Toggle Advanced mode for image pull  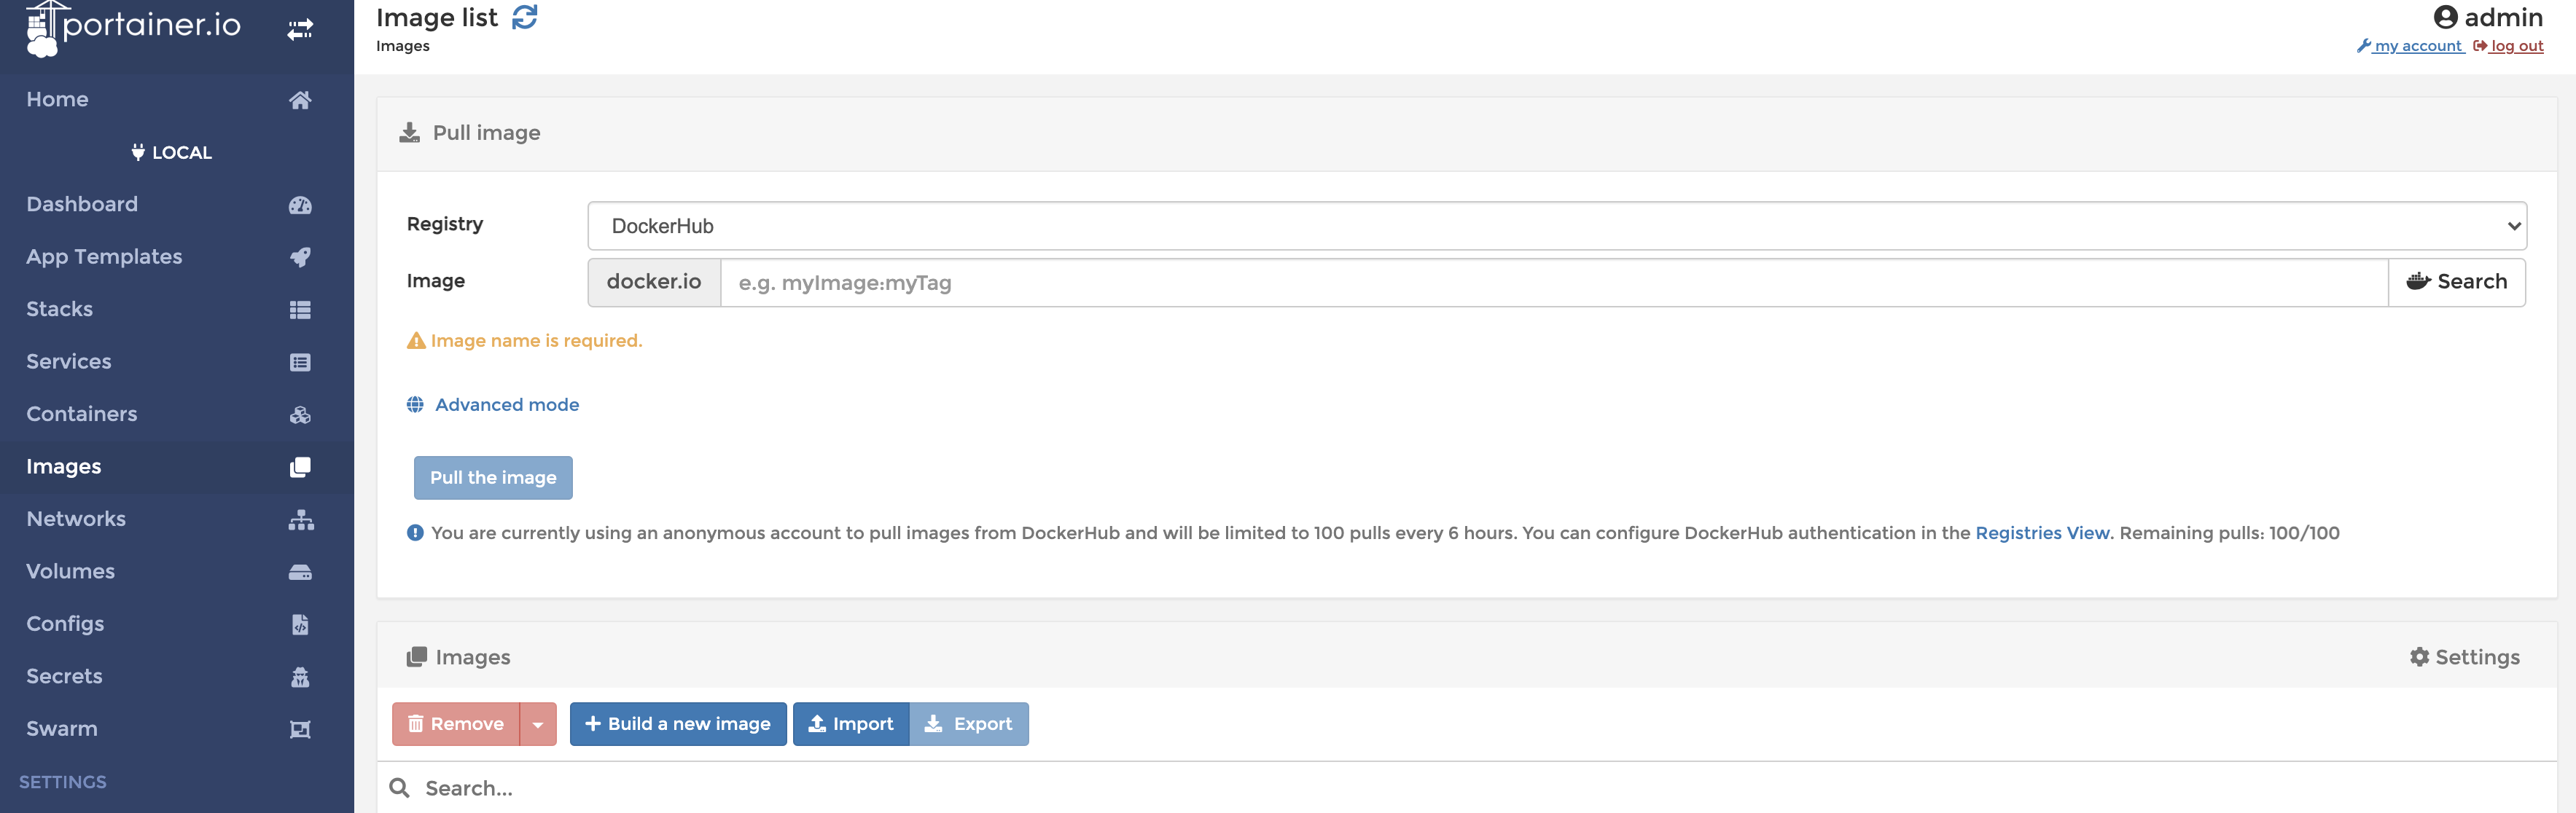click(x=506, y=405)
